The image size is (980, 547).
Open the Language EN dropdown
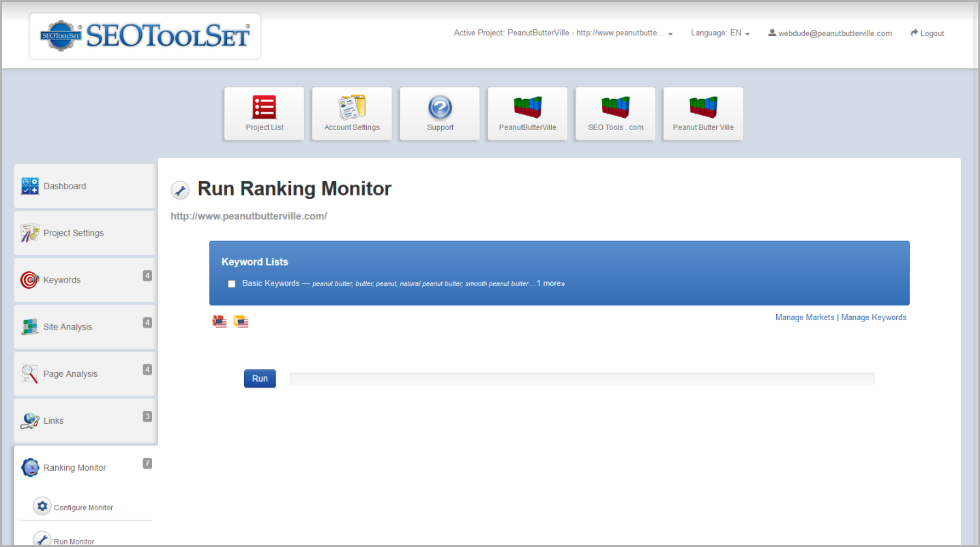[x=720, y=33]
